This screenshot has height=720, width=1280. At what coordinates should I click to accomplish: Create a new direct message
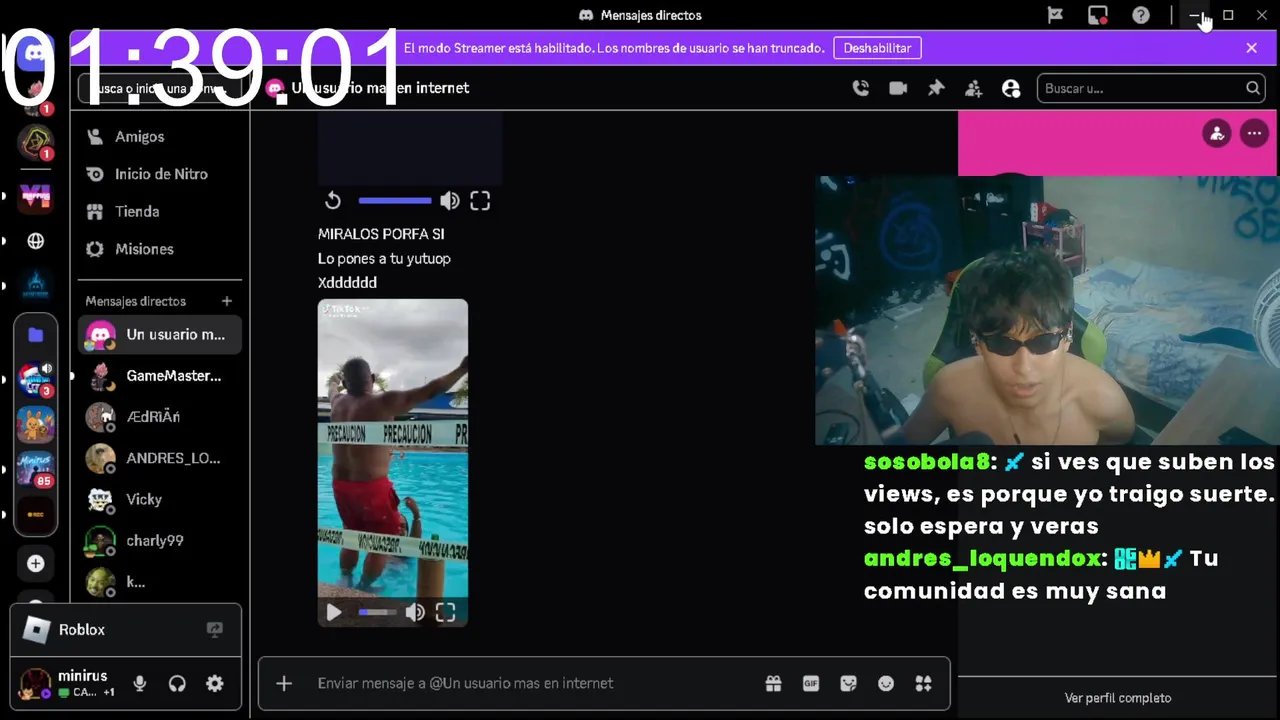[227, 301]
